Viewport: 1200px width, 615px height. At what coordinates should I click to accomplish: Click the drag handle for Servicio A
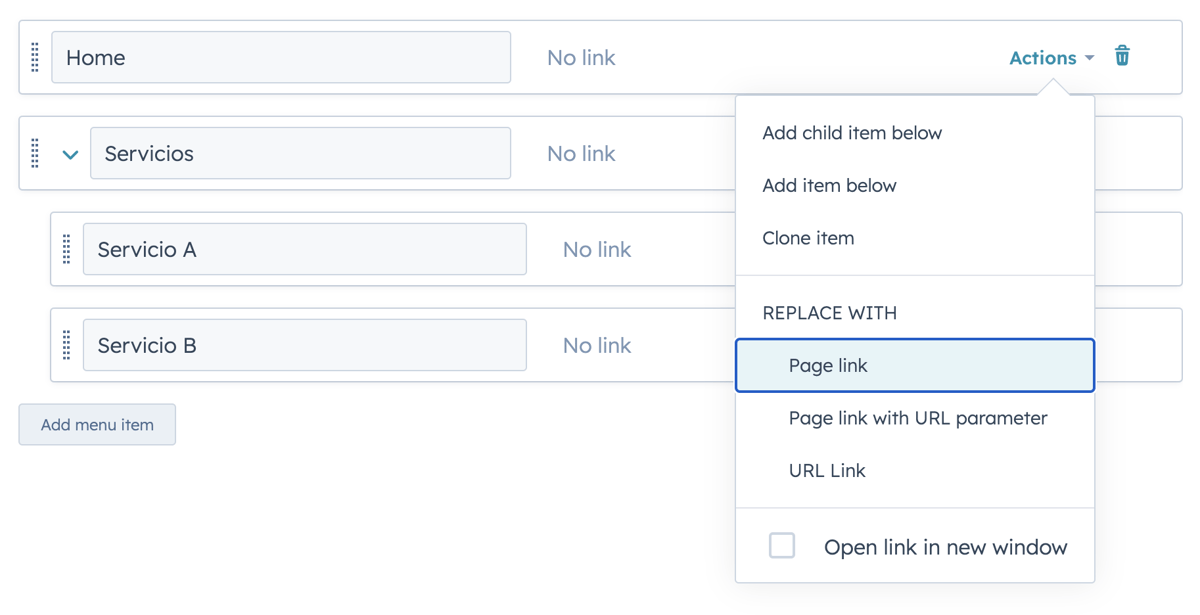(x=66, y=249)
